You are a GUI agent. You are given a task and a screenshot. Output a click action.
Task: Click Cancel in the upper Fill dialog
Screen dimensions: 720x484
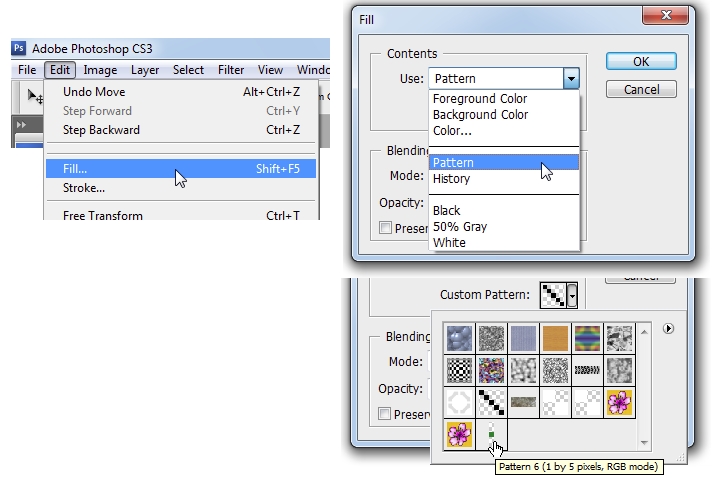[641, 89]
